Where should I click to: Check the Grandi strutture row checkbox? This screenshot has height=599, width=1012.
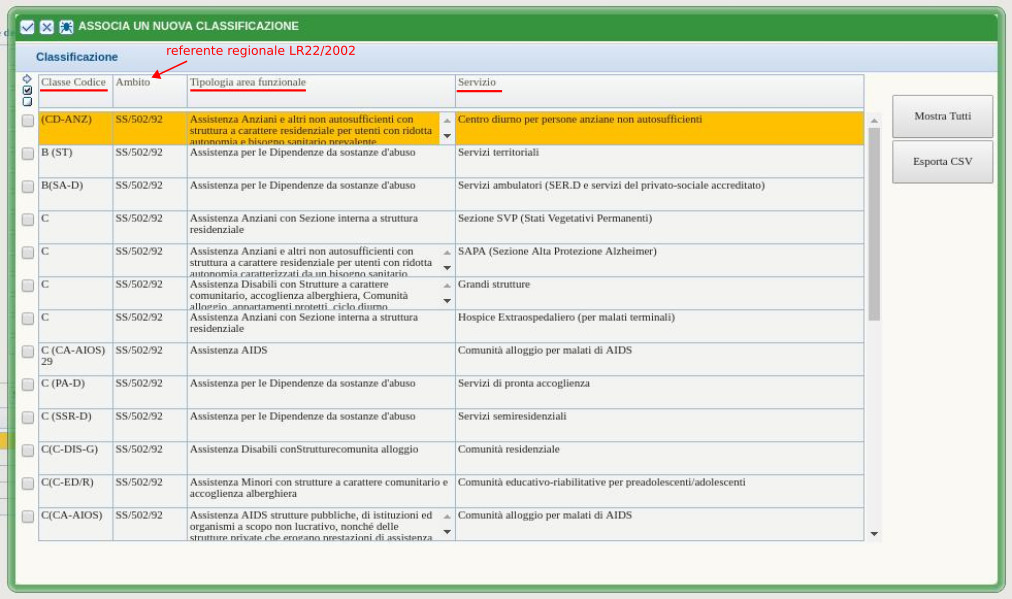[28, 285]
